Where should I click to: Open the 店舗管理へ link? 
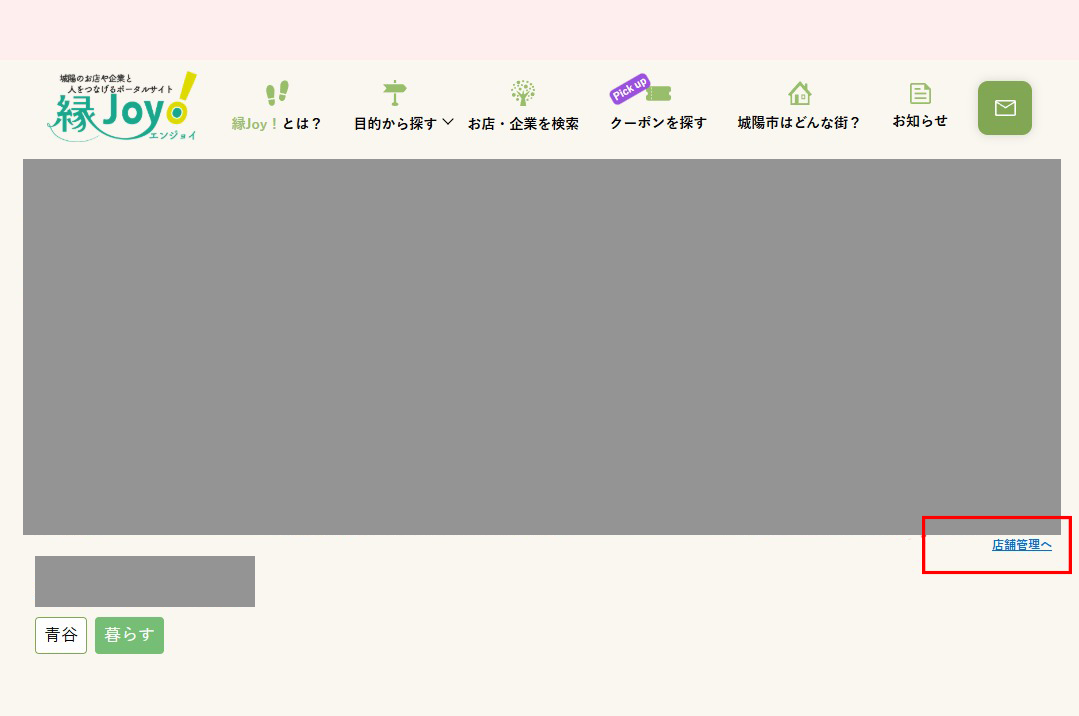[1020, 545]
